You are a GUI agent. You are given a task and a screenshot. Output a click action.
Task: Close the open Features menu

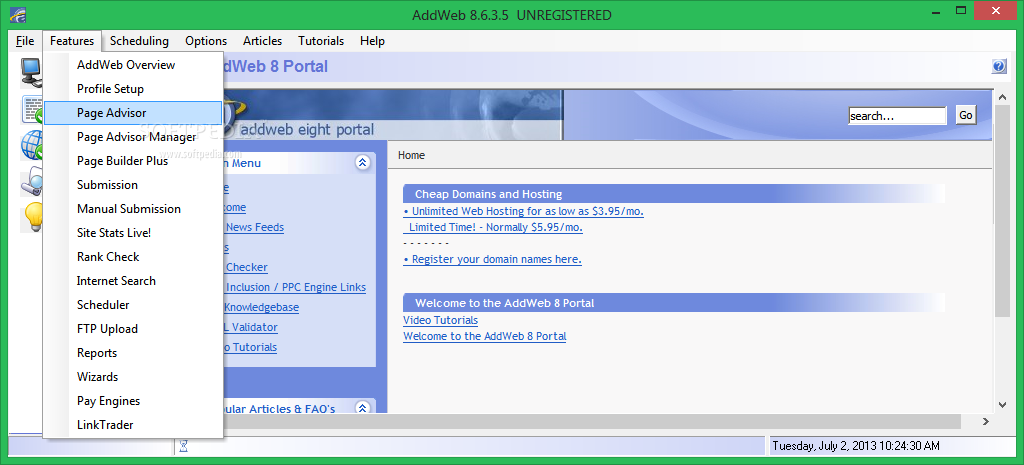pos(72,40)
